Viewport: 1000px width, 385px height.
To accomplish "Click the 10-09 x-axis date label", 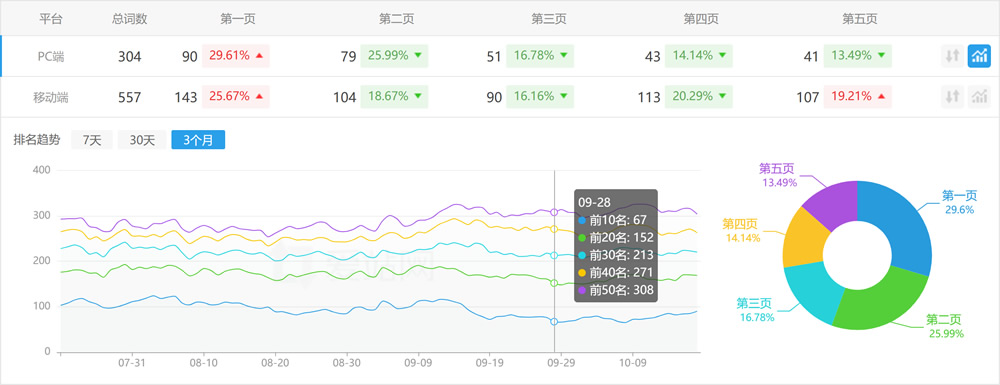I will click(632, 362).
